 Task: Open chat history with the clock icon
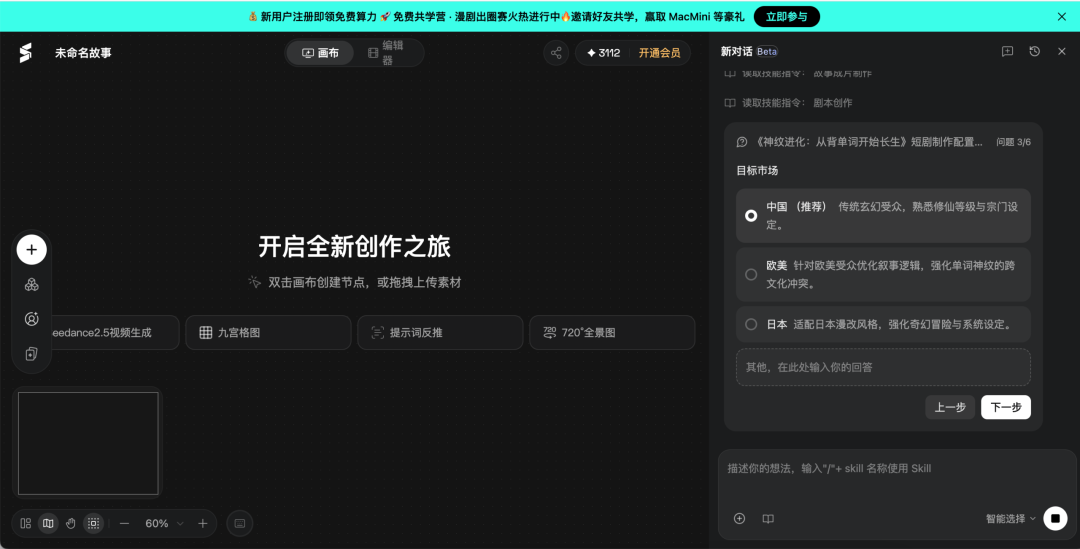1035,51
